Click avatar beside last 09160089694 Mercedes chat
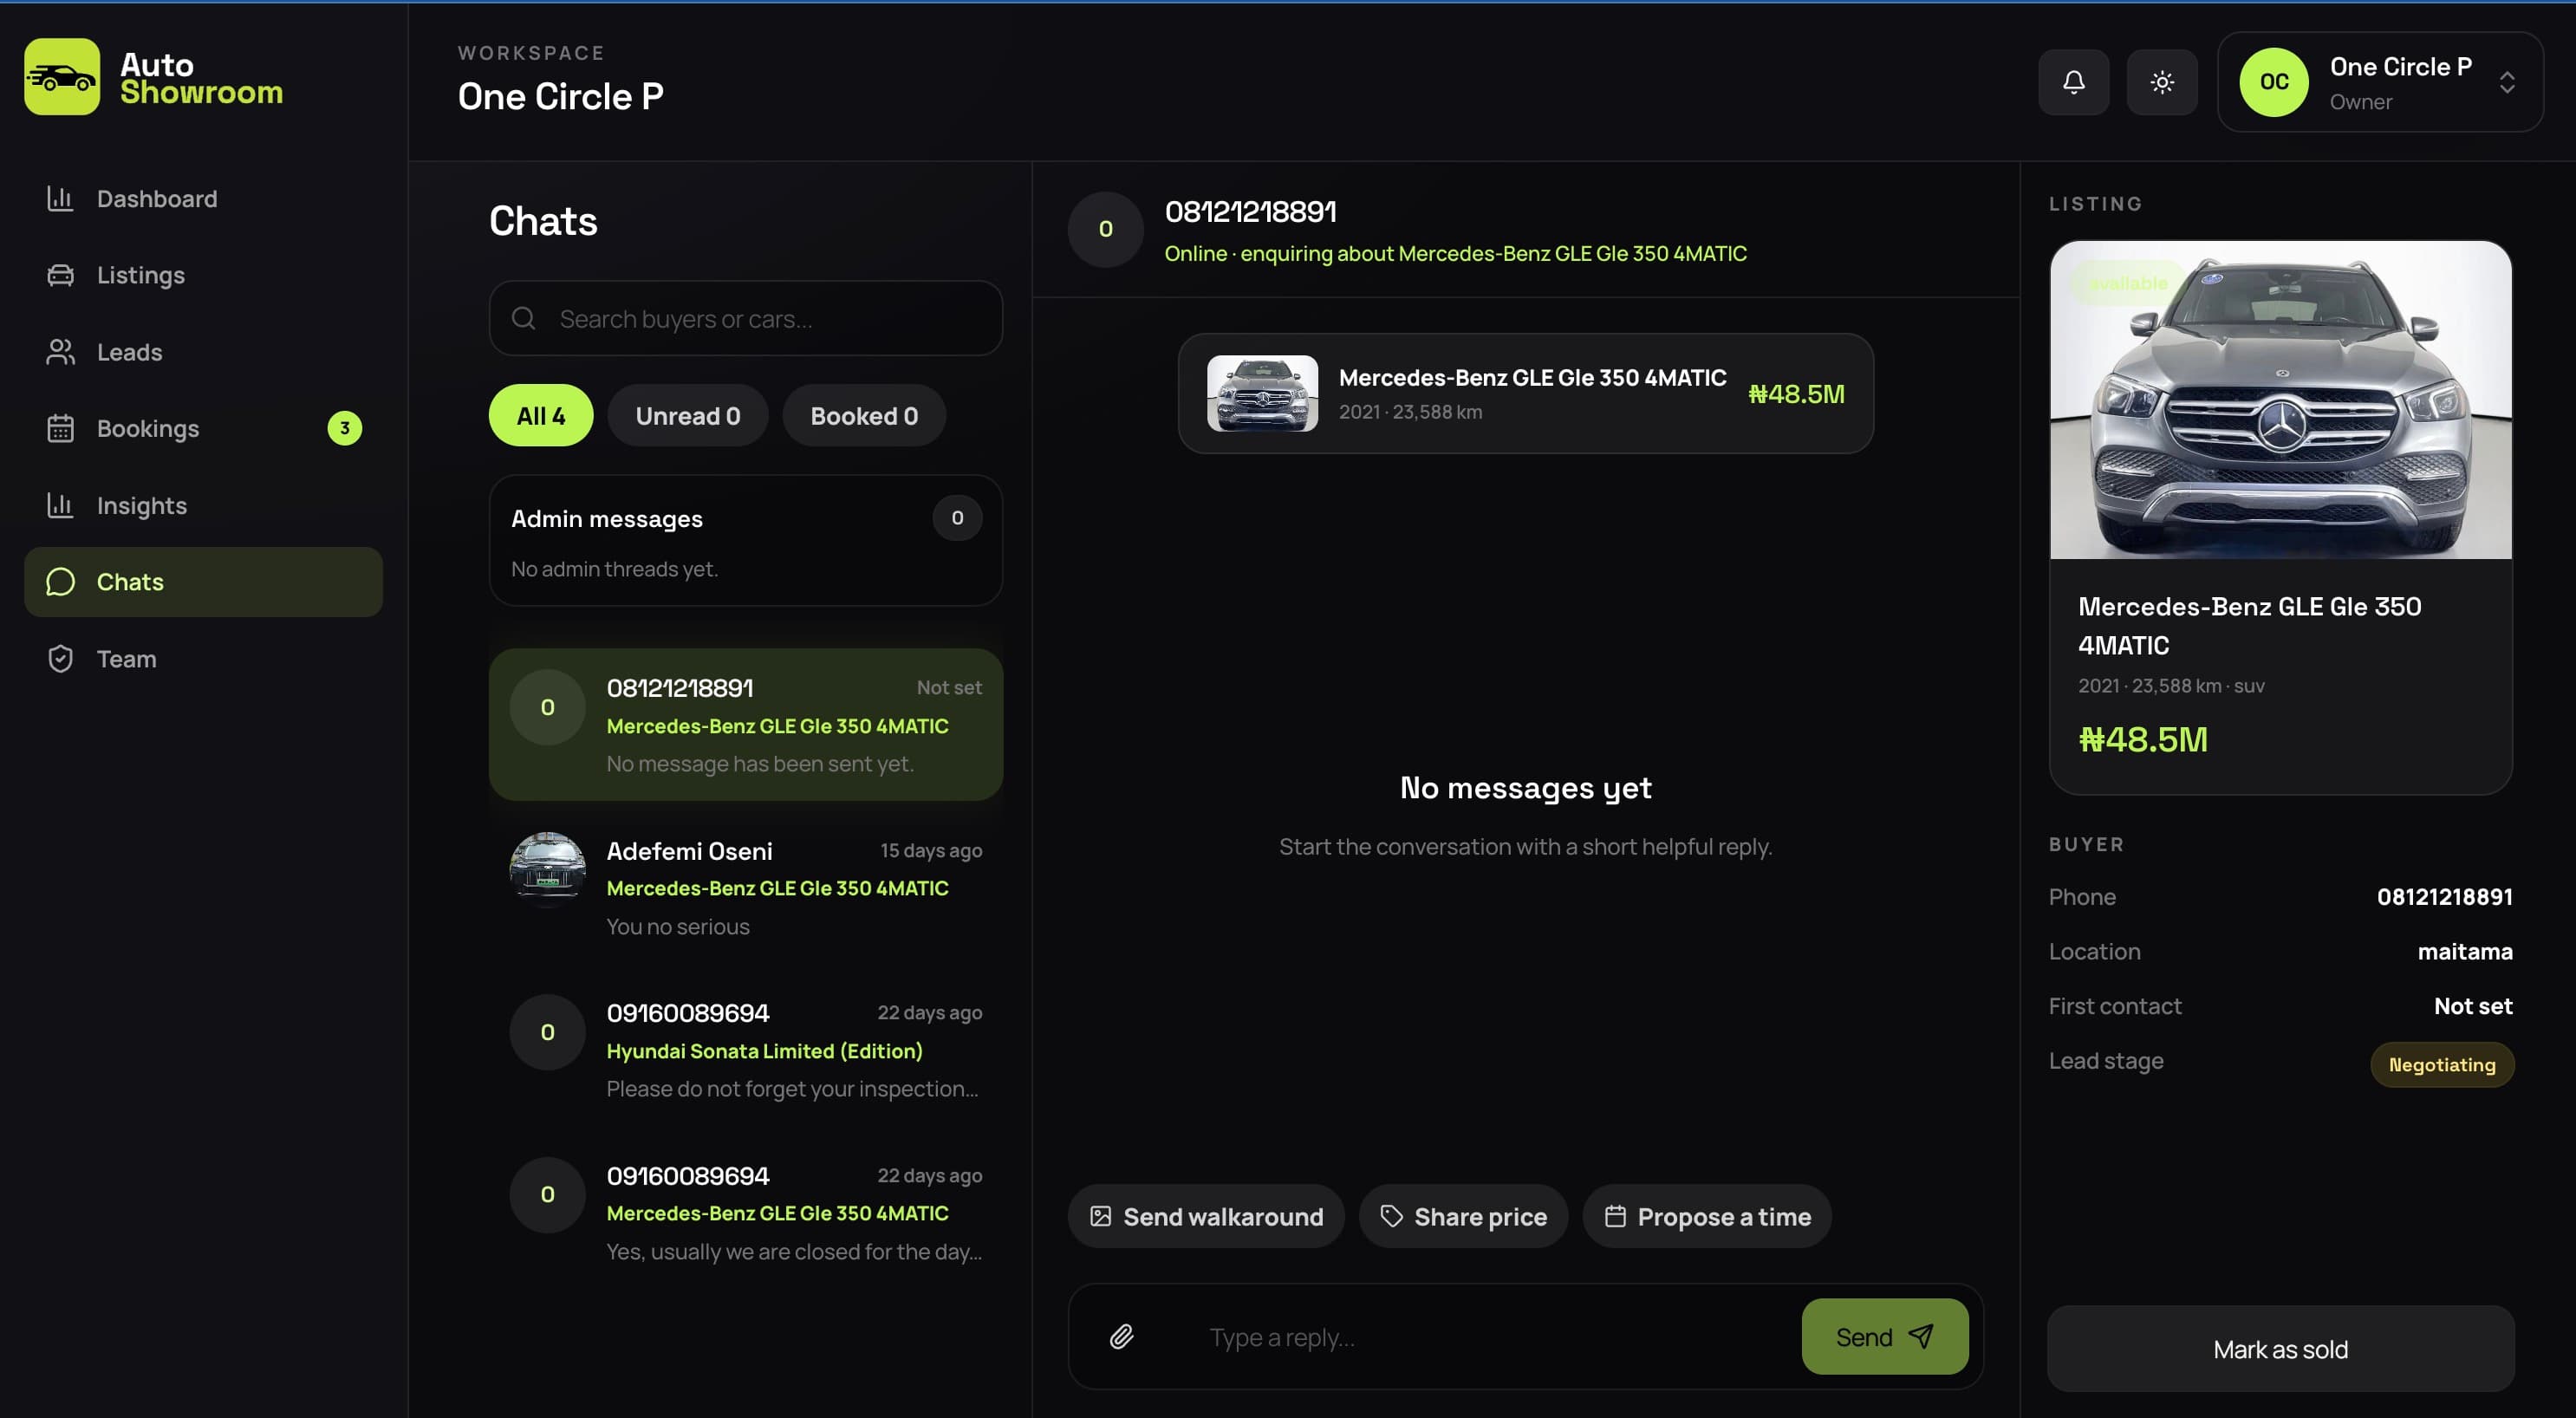2576x1418 pixels. point(547,1194)
